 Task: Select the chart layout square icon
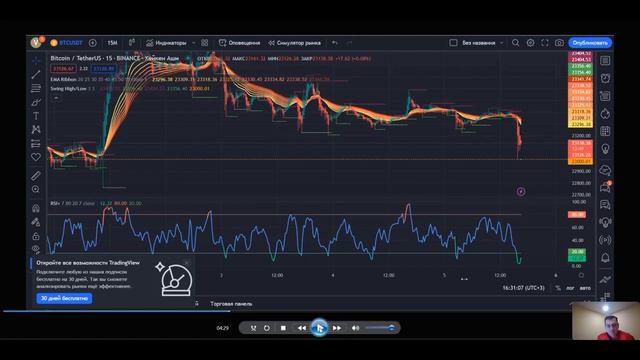coord(453,42)
